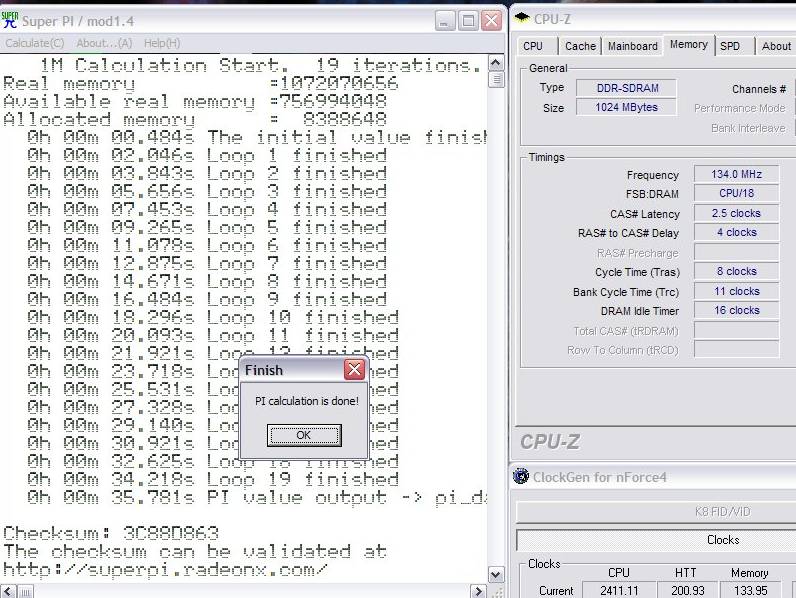Open the About tab in CPU-Z
796x598 pixels.
tap(776, 46)
